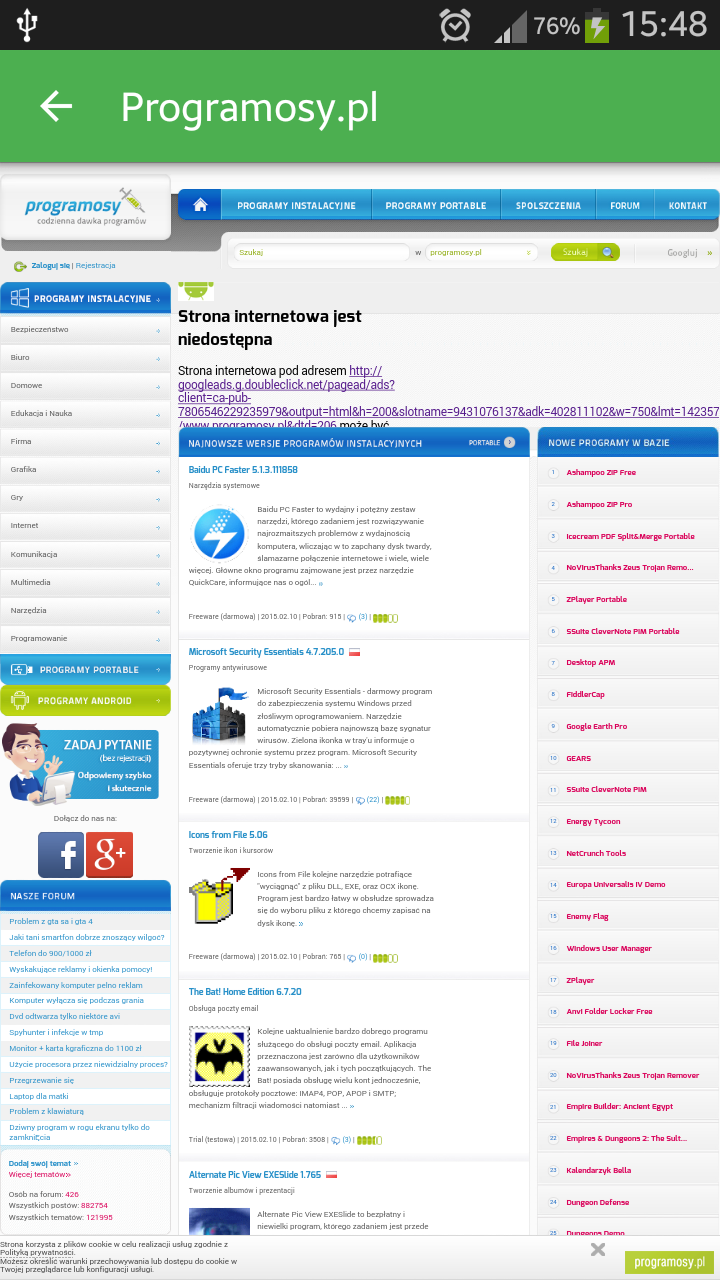Open forum topic Telefon do 900/1000 zł
Screen dimensions: 720x1280
tap(50, 953)
